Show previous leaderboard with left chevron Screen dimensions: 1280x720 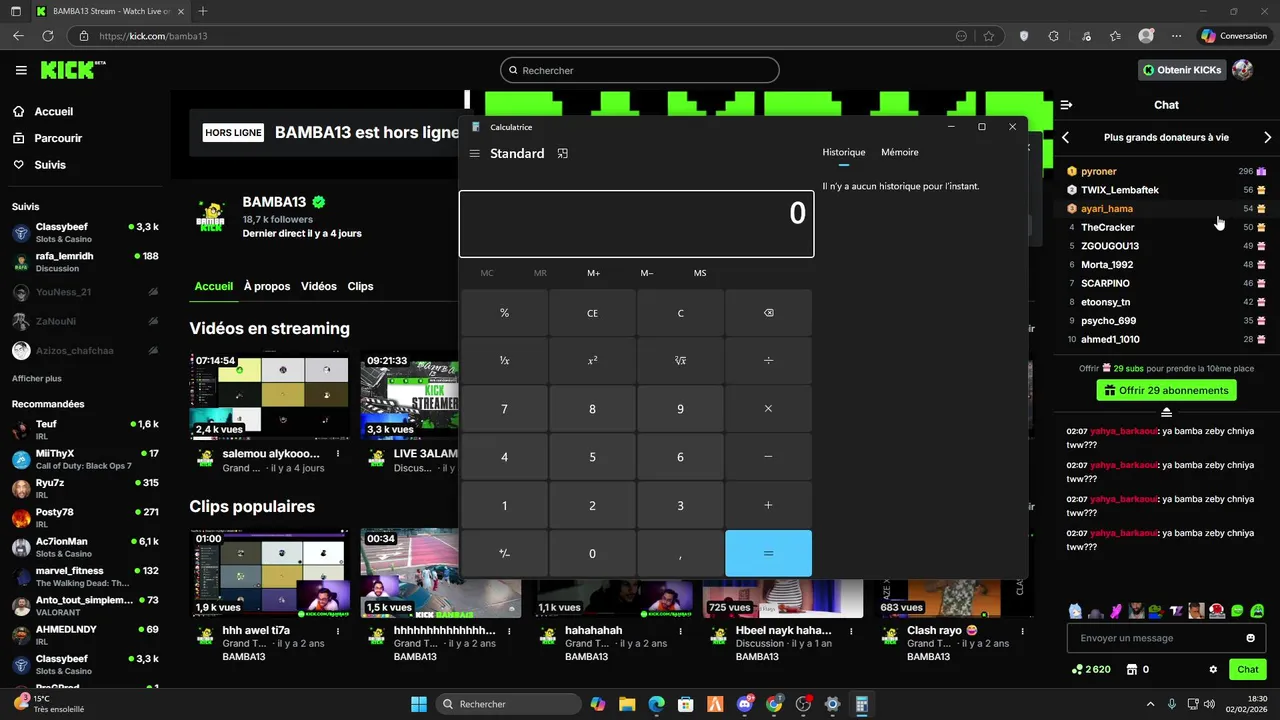point(1066,137)
